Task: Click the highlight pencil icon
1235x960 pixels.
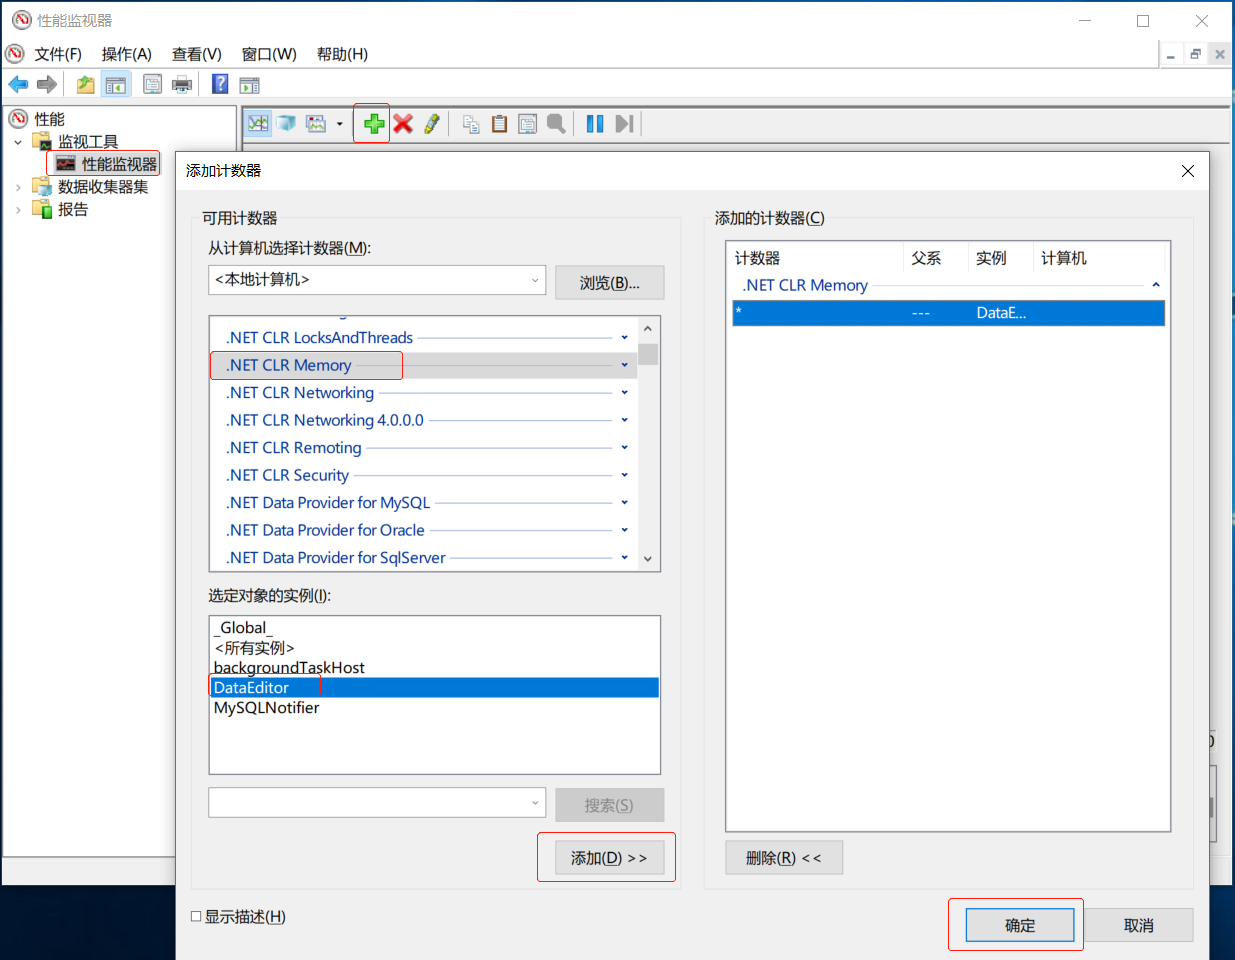Action: pyautogui.click(x=432, y=123)
